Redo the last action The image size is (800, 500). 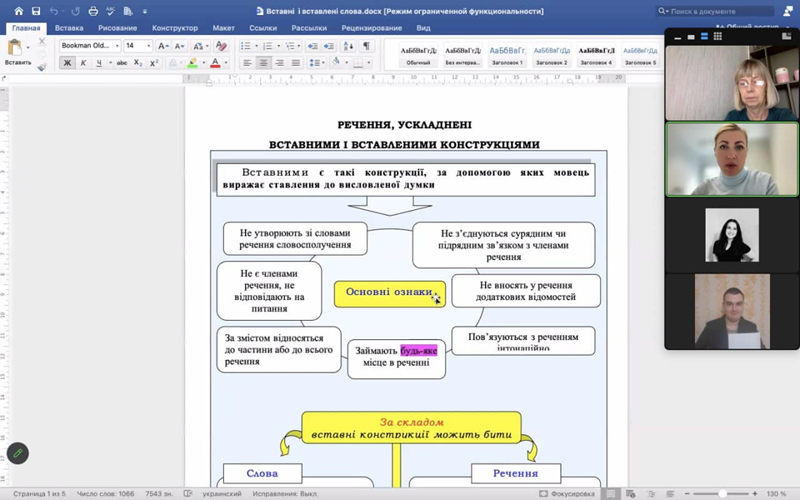76,11
